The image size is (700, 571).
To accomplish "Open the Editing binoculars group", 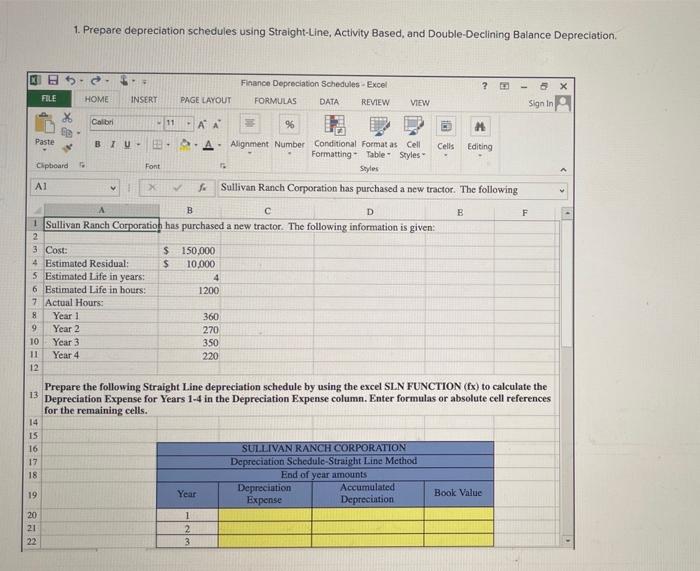I will (480, 137).
